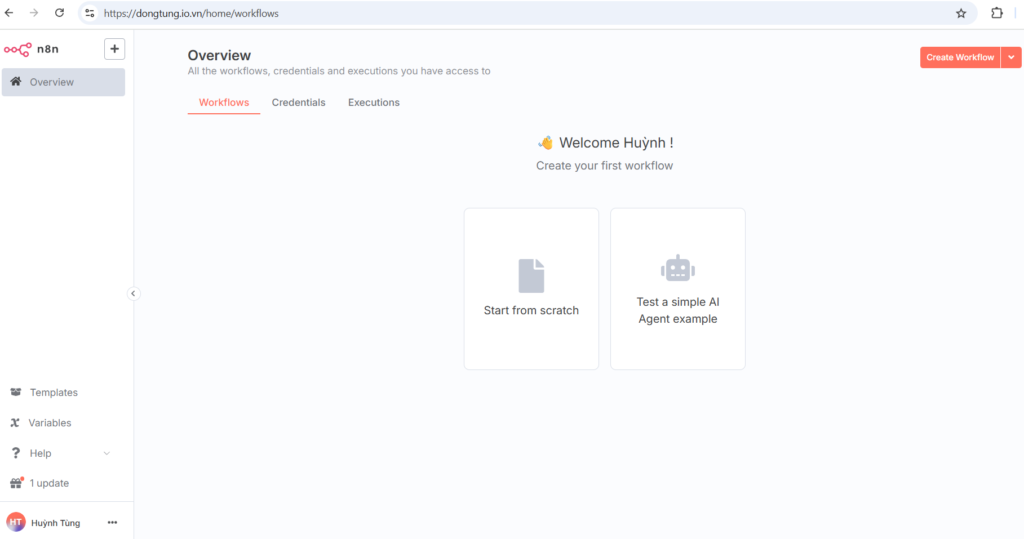Click the Variables x icon
This screenshot has width=1024, height=539.
point(15,423)
